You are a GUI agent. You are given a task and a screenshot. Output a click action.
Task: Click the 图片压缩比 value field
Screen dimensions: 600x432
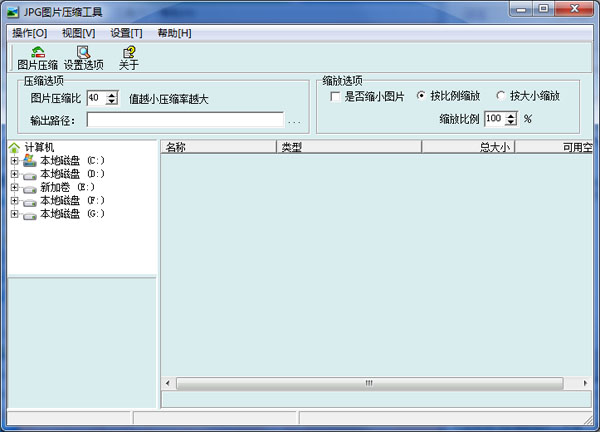coord(97,98)
